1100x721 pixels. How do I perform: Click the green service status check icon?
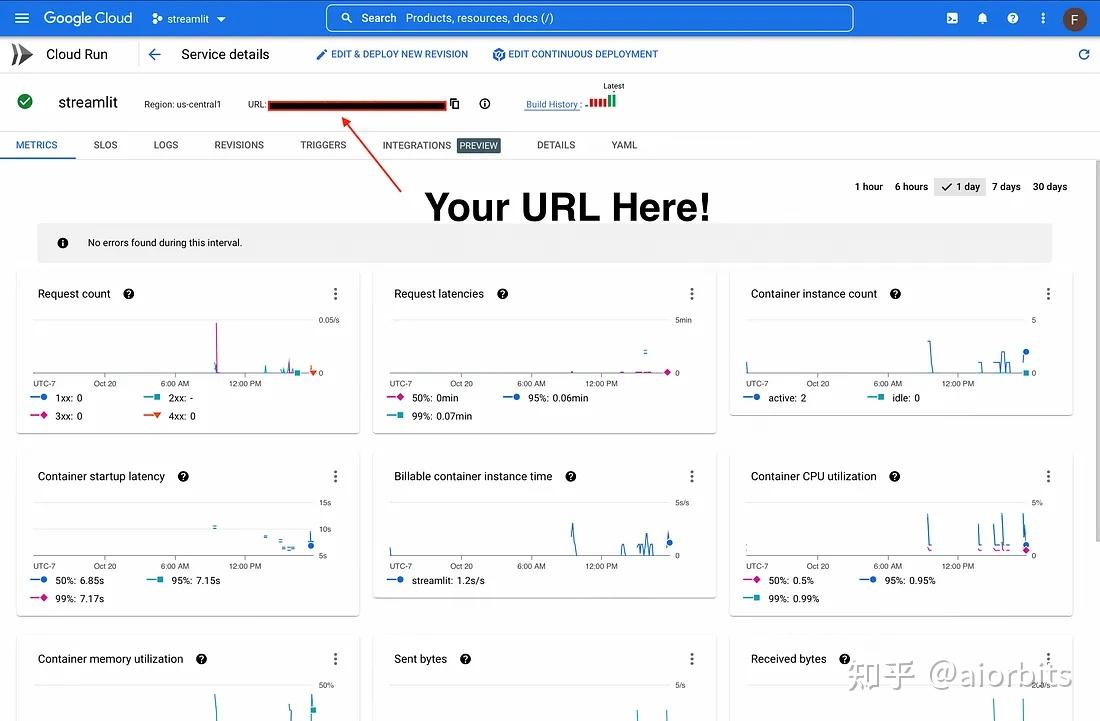tap(25, 102)
